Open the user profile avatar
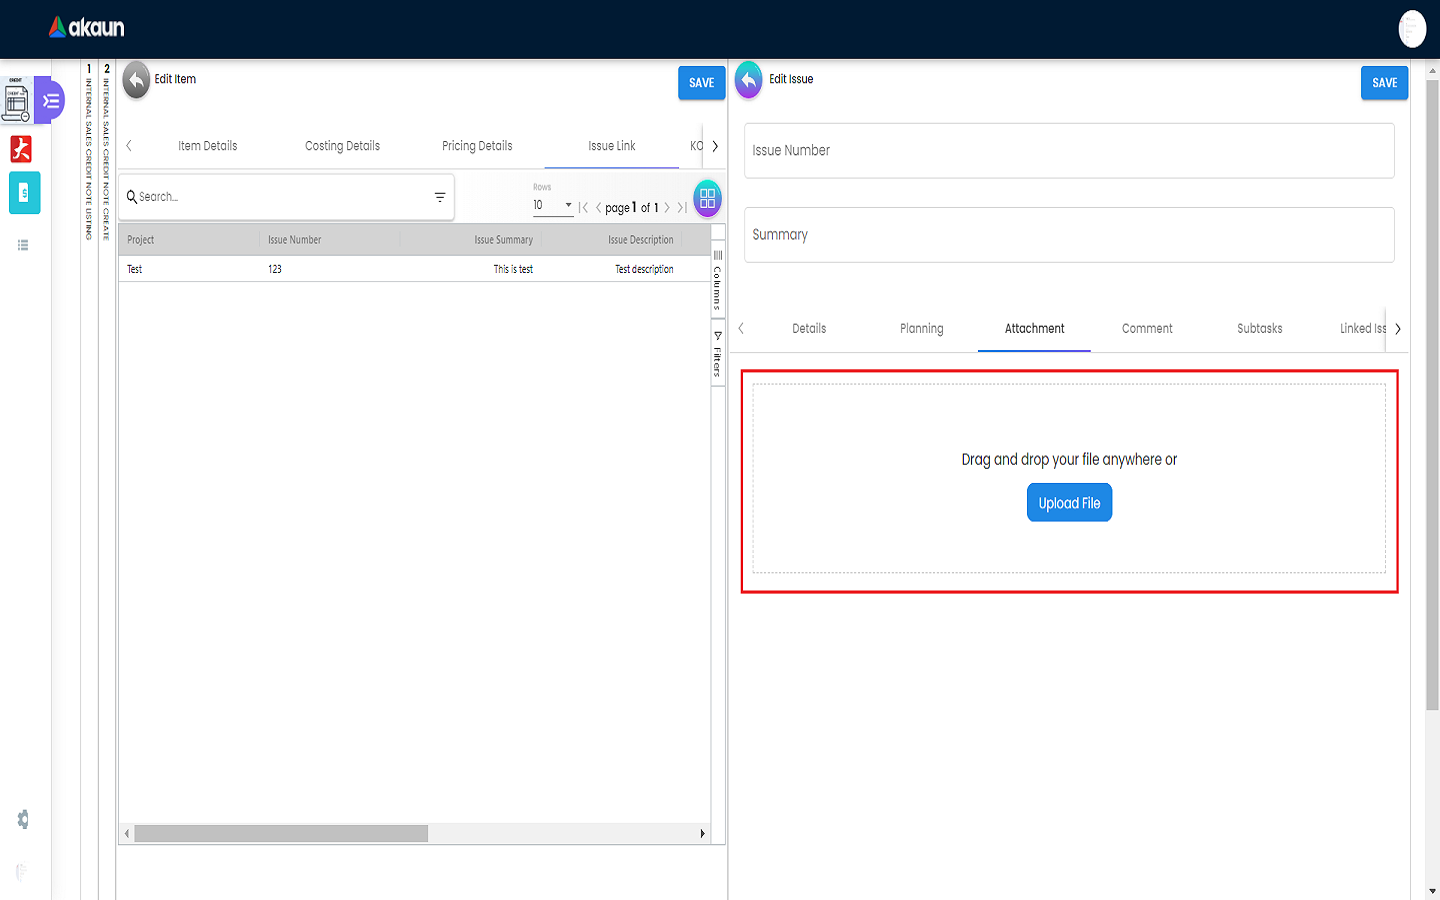1440x900 pixels. [x=1411, y=29]
